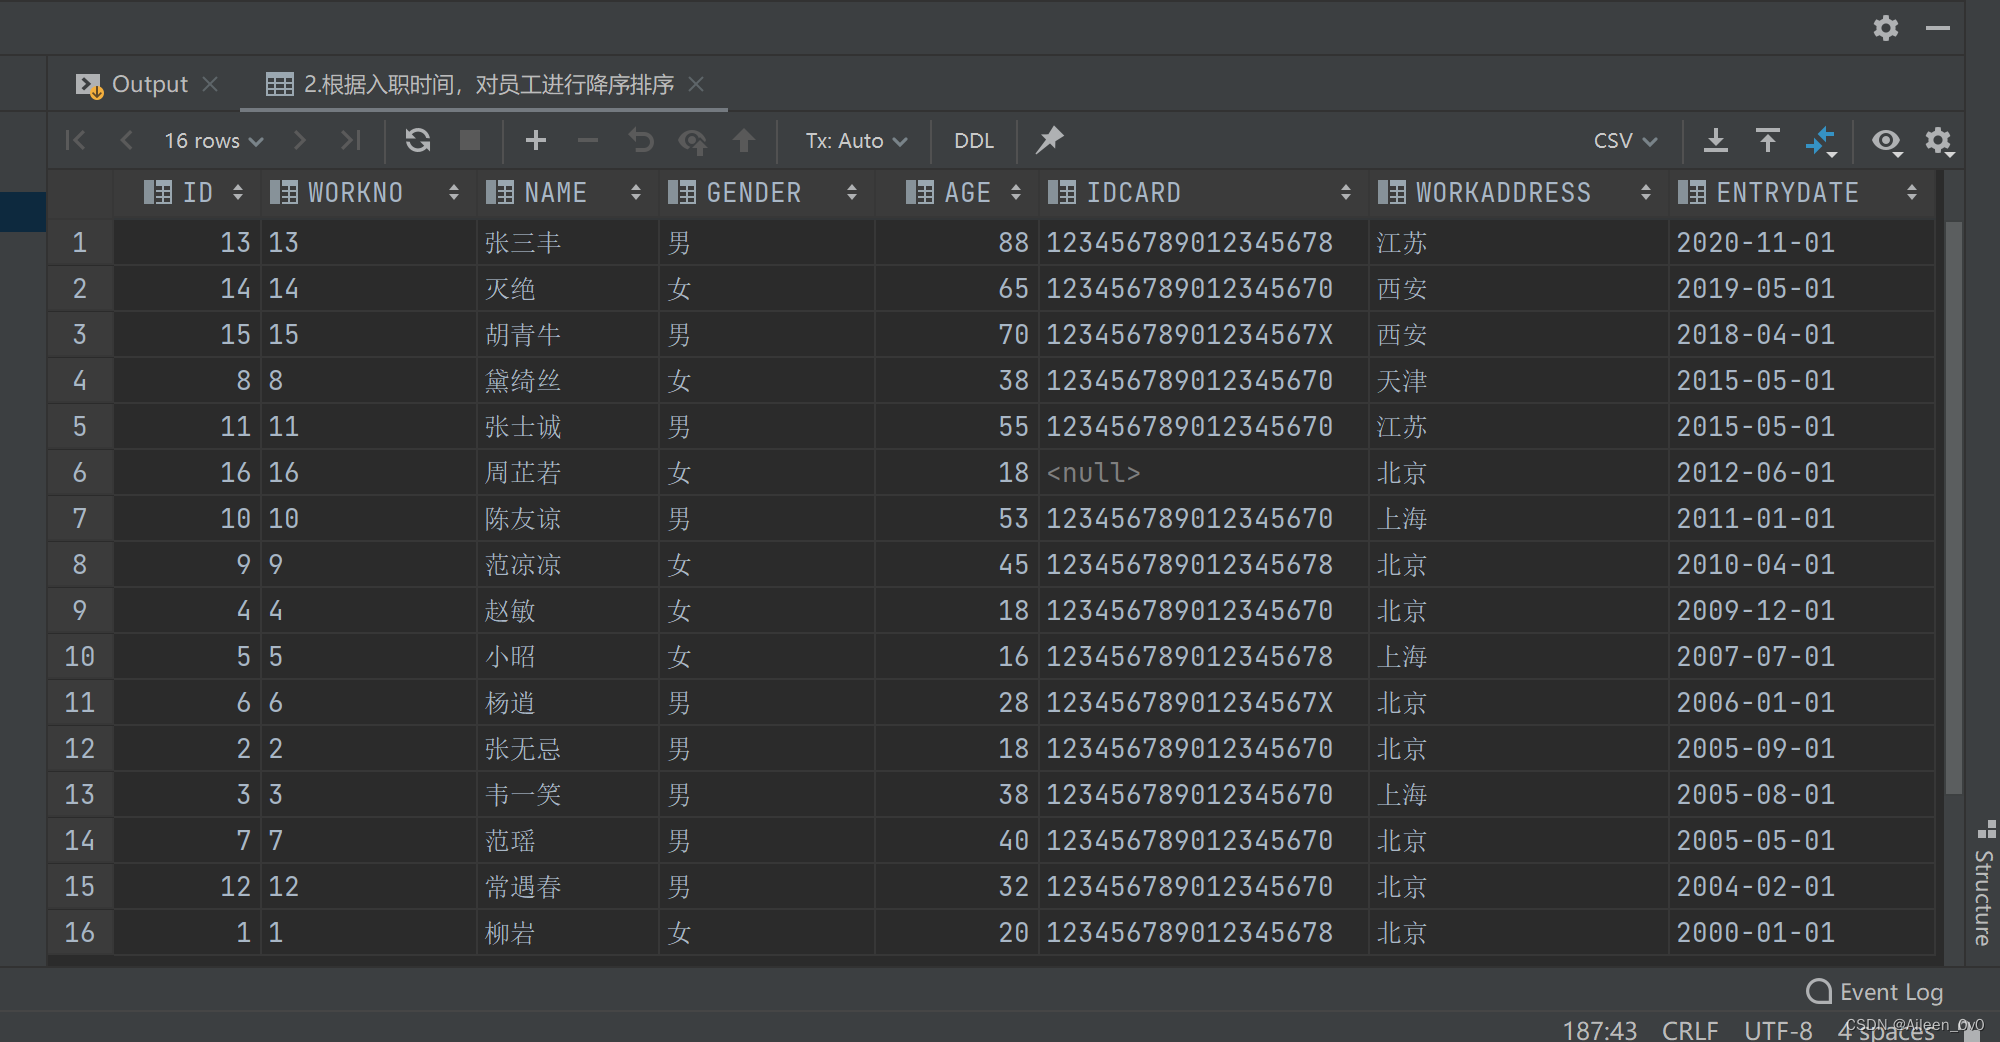Export data with the download icon
2000x1042 pixels.
[x=1716, y=140]
